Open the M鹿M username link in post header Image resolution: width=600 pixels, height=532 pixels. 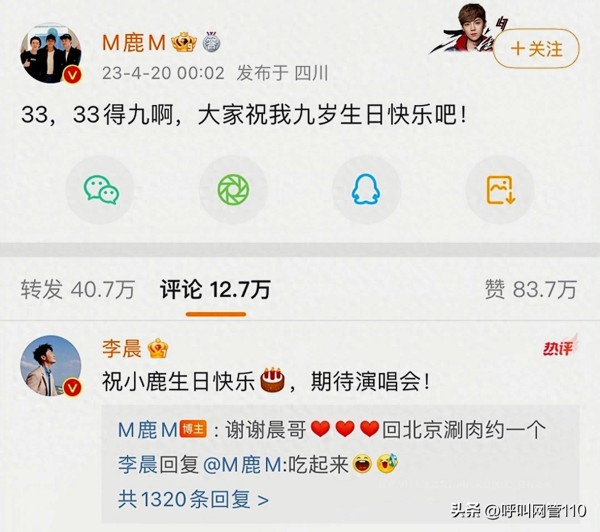pos(134,42)
